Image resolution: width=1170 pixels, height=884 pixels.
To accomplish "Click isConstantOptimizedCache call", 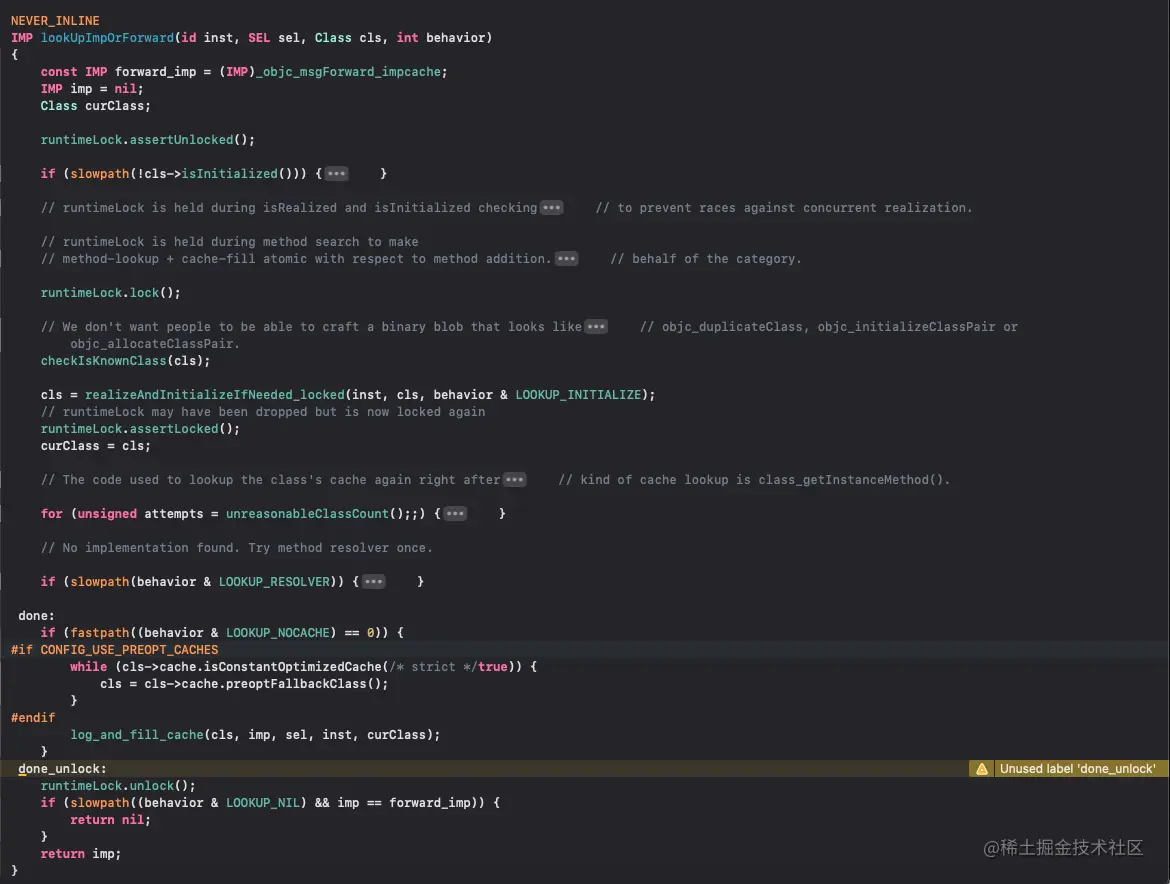I will tap(292, 667).
